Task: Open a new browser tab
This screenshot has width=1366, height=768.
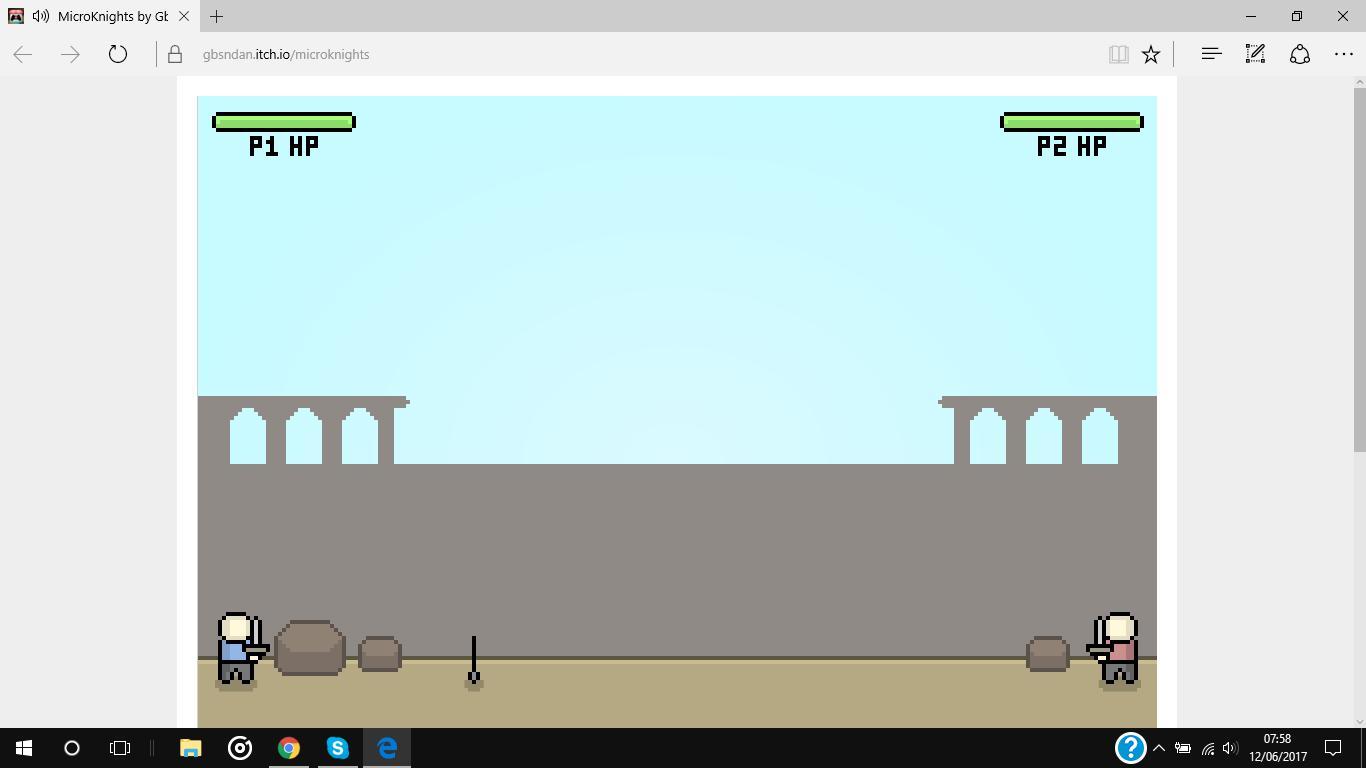Action: click(216, 16)
